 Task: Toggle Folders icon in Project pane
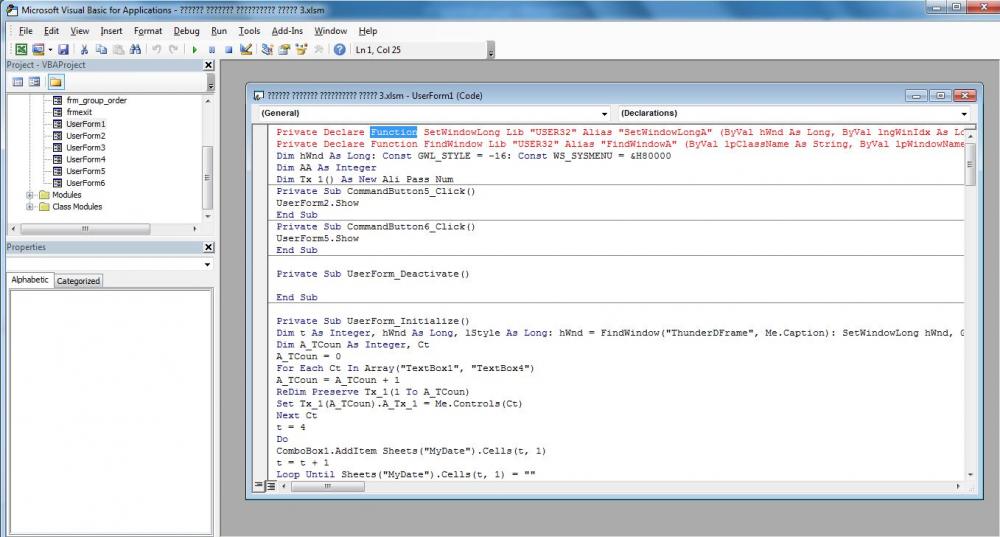(x=55, y=82)
